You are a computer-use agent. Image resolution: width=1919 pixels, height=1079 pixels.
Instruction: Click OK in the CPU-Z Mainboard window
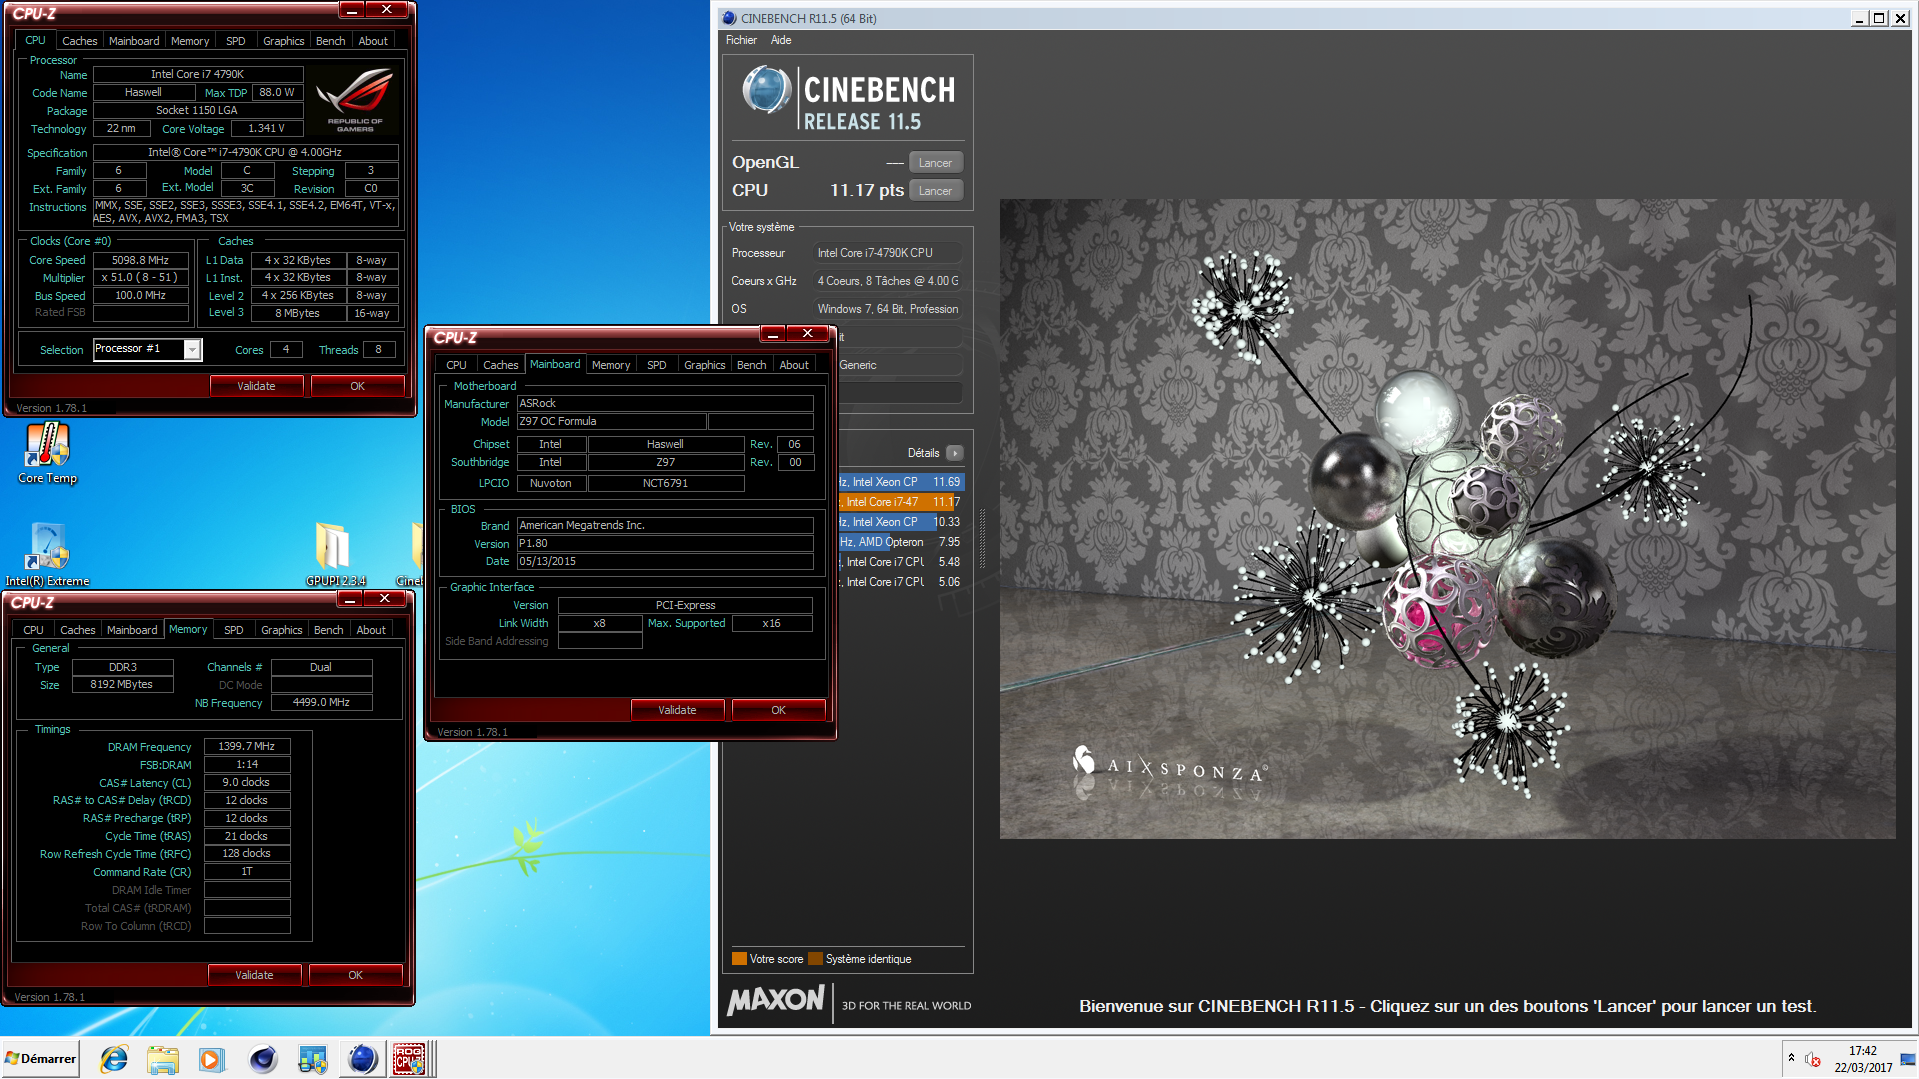778,710
